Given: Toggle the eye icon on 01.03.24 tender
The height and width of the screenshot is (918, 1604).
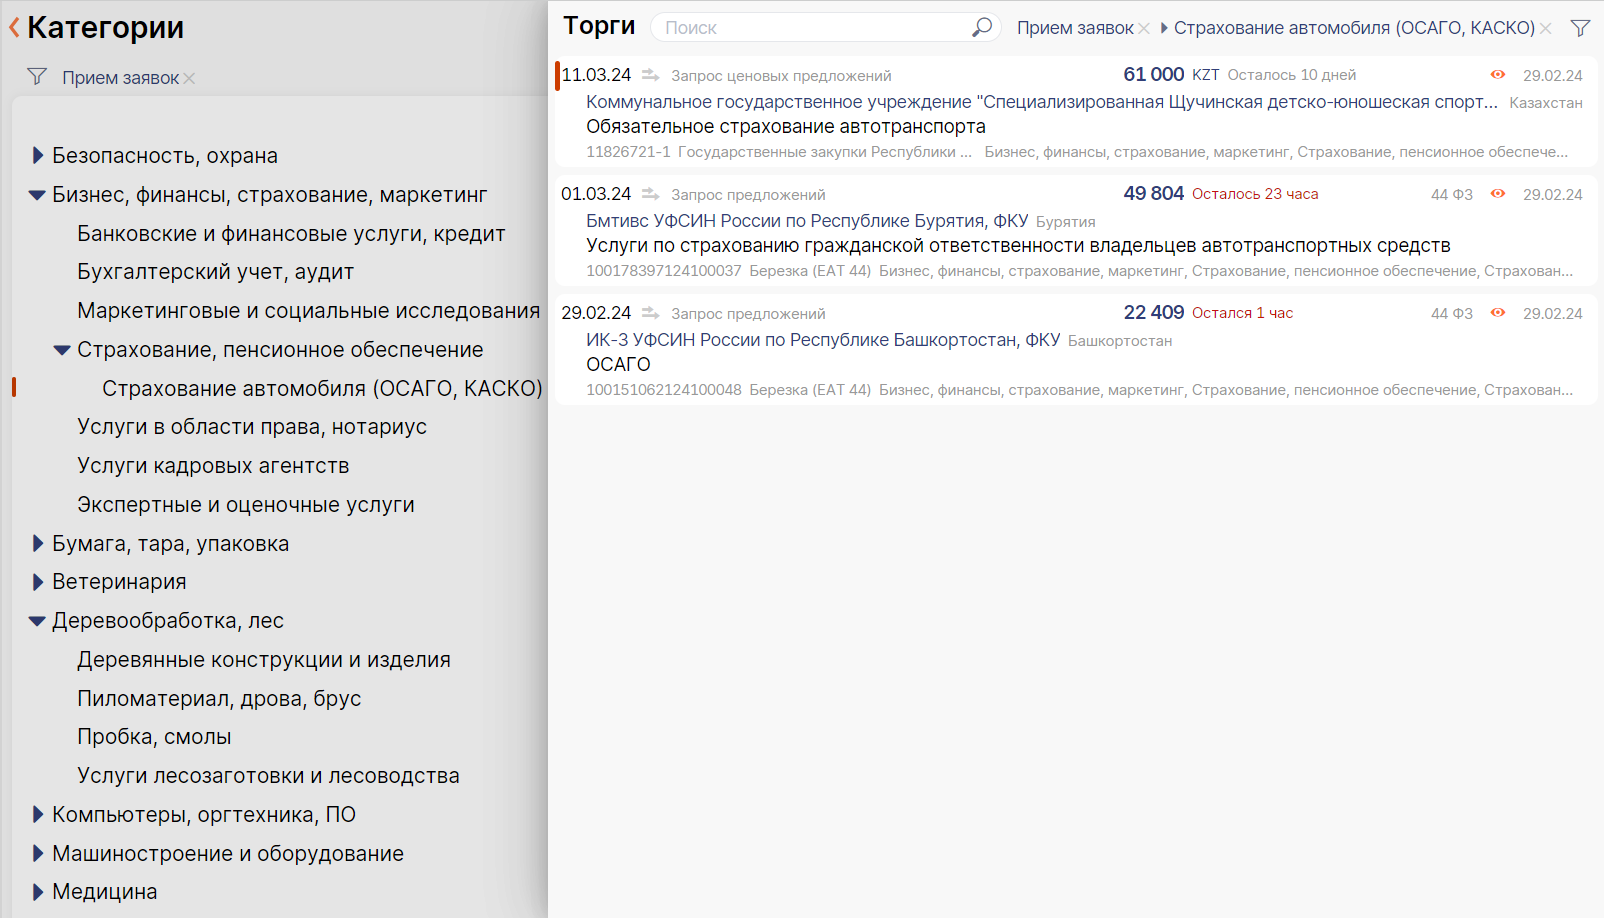Looking at the screenshot, I should (x=1498, y=194).
